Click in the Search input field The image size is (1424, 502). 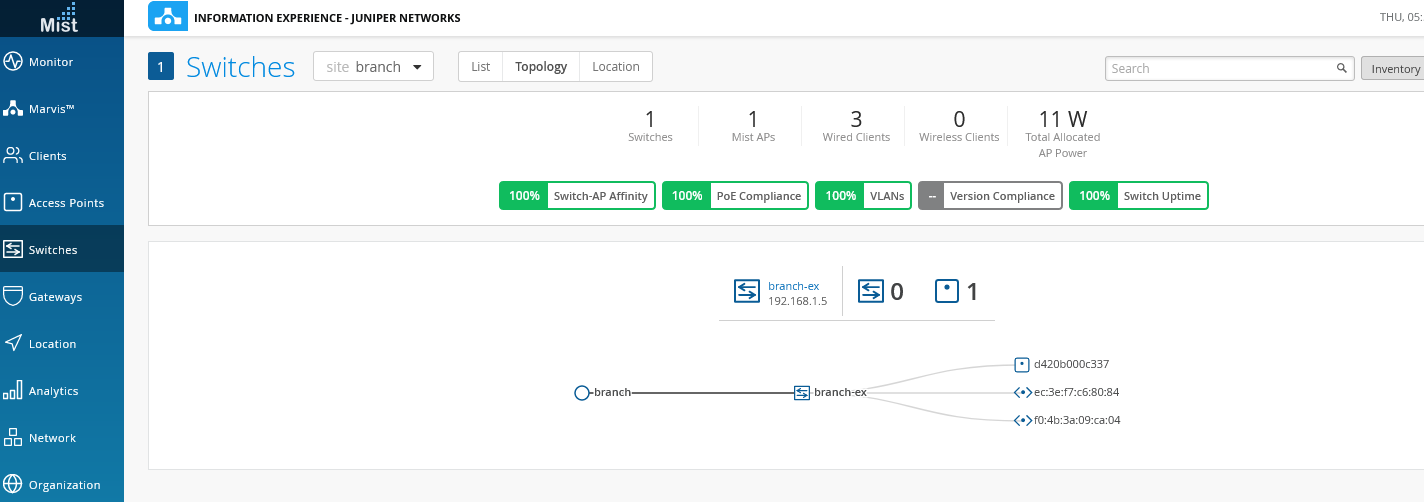(1220, 69)
